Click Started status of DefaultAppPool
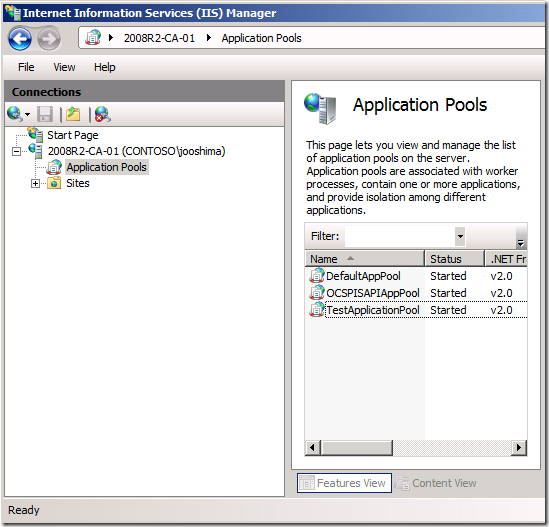The image size is (549, 527). click(x=448, y=276)
